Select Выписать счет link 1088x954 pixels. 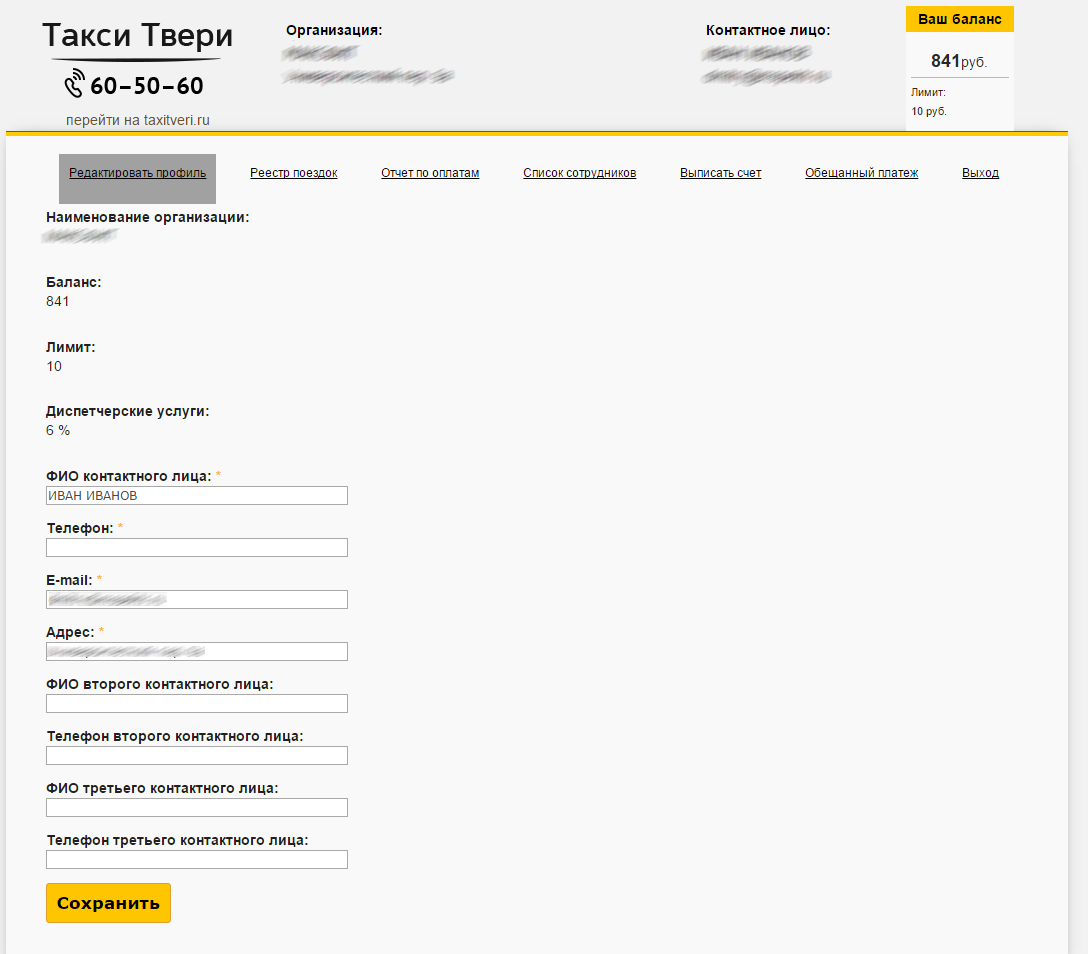[x=720, y=173]
